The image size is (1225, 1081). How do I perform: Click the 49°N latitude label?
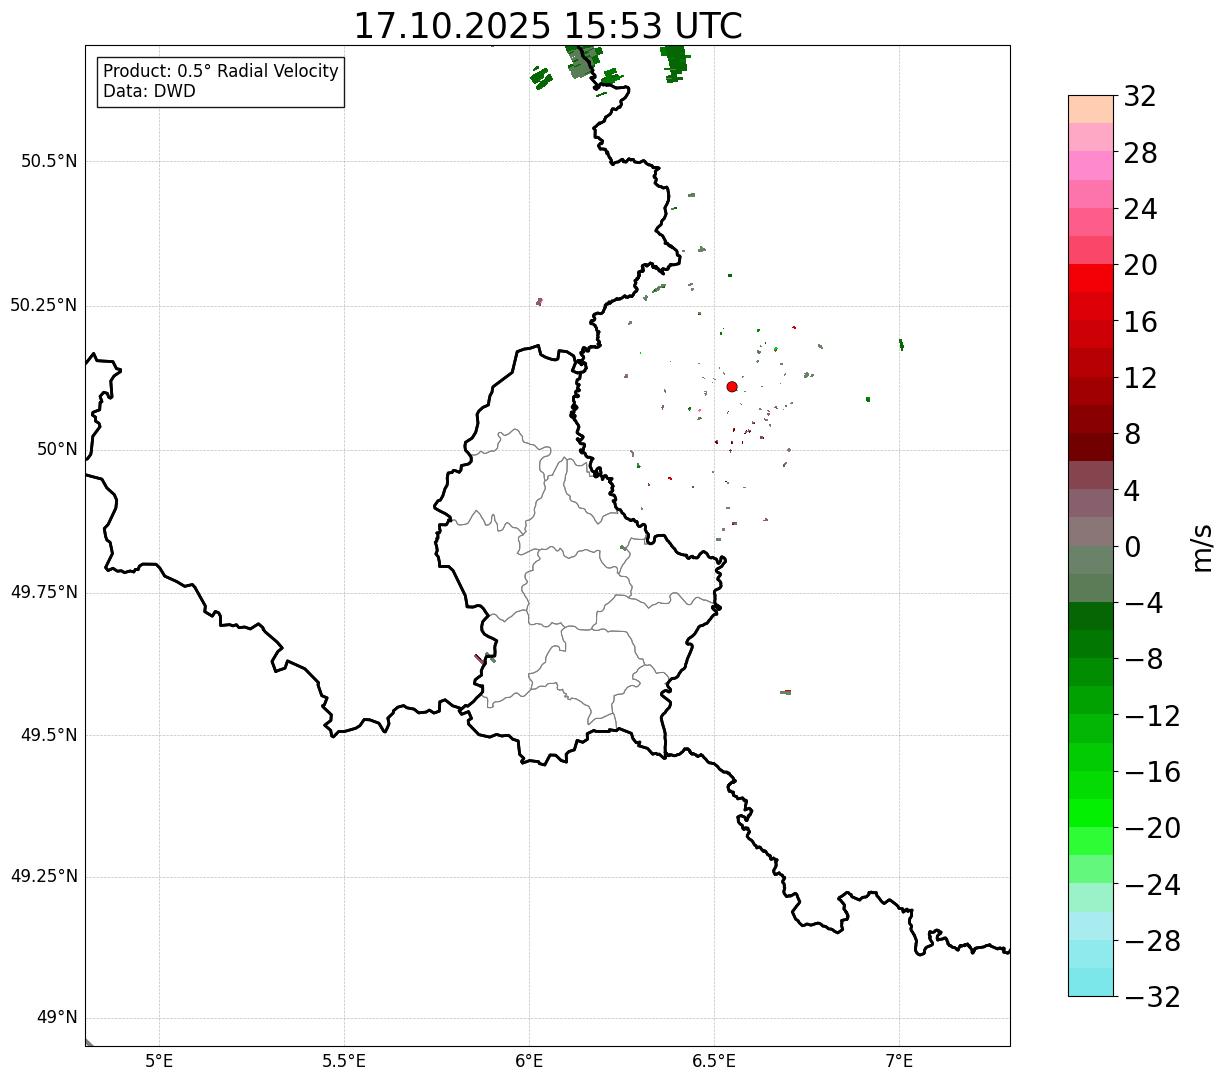click(x=57, y=1018)
